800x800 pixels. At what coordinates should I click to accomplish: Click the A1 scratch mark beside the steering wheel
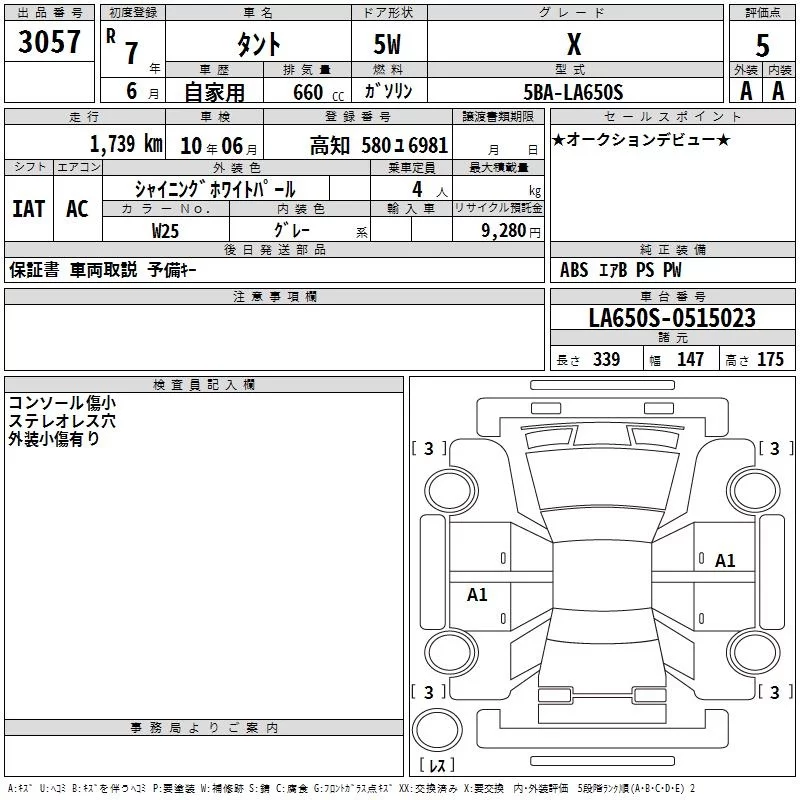coord(725,561)
